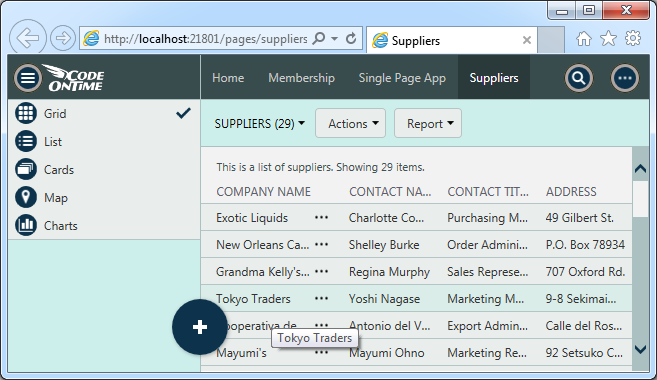Switch to the Suppliers browser tab
The width and height of the screenshot is (657, 380).
click(x=452, y=40)
